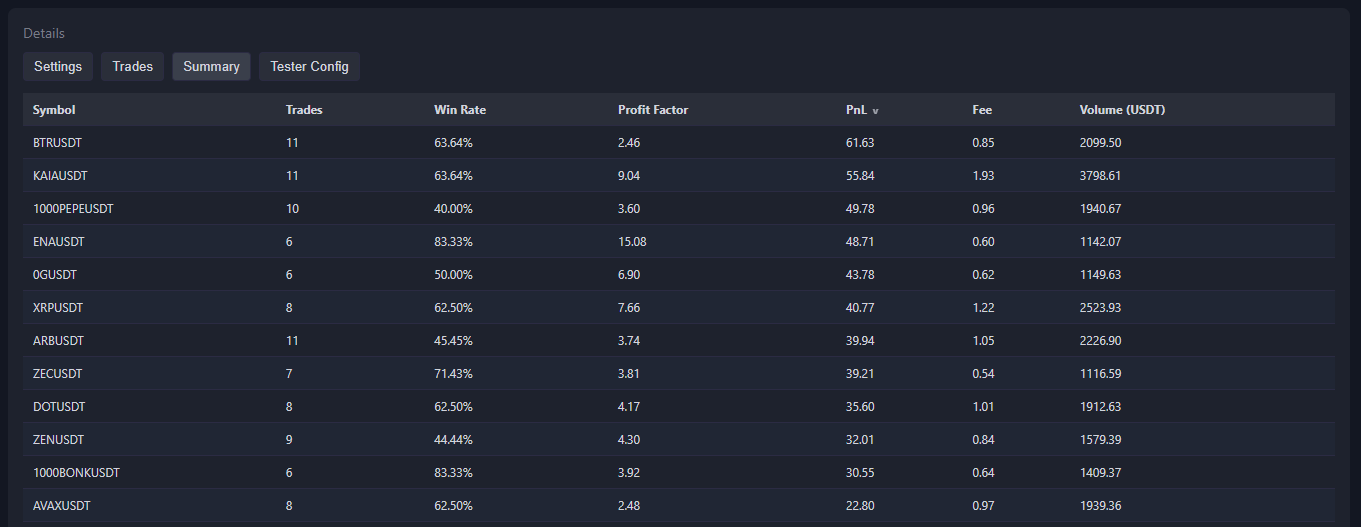Open the Settings tab
This screenshot has height=527, width=1361.
point(58,67)
